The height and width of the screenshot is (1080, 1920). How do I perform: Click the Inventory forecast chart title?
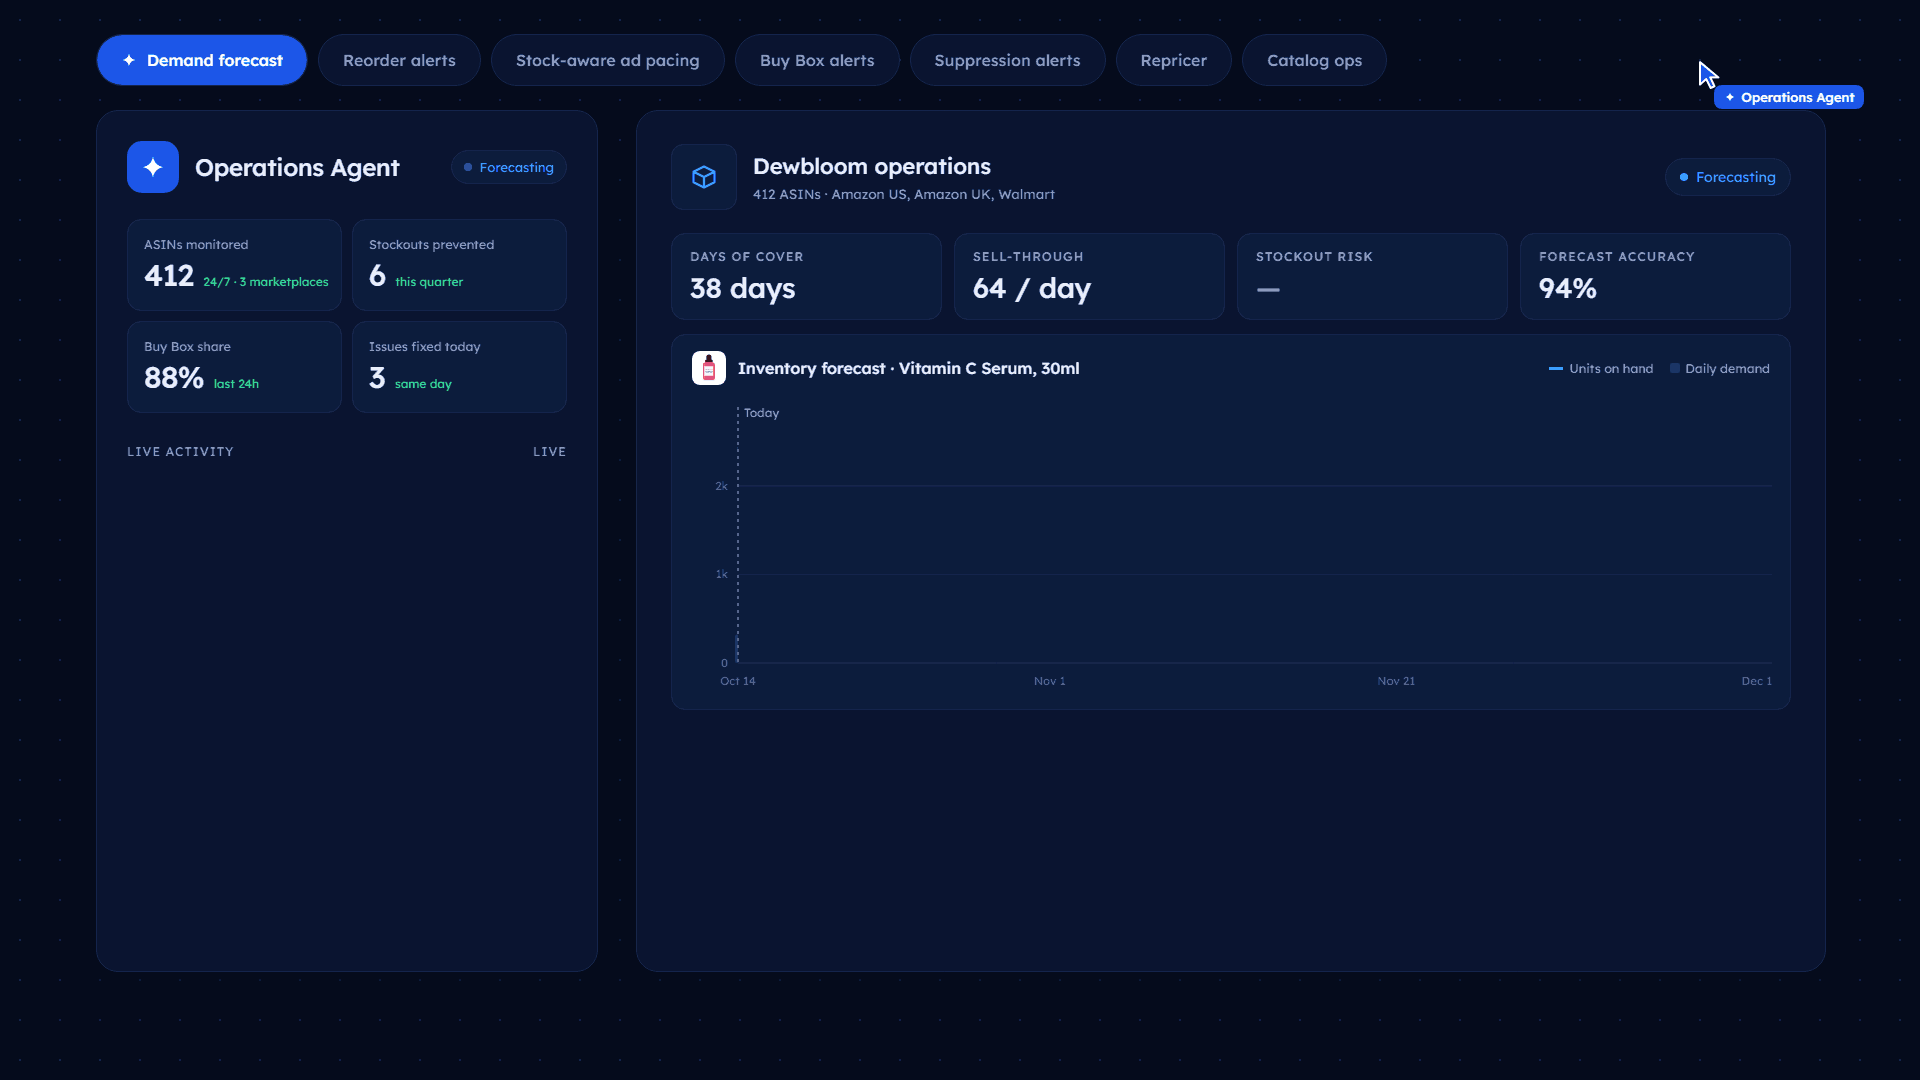[x=908, y=368]
